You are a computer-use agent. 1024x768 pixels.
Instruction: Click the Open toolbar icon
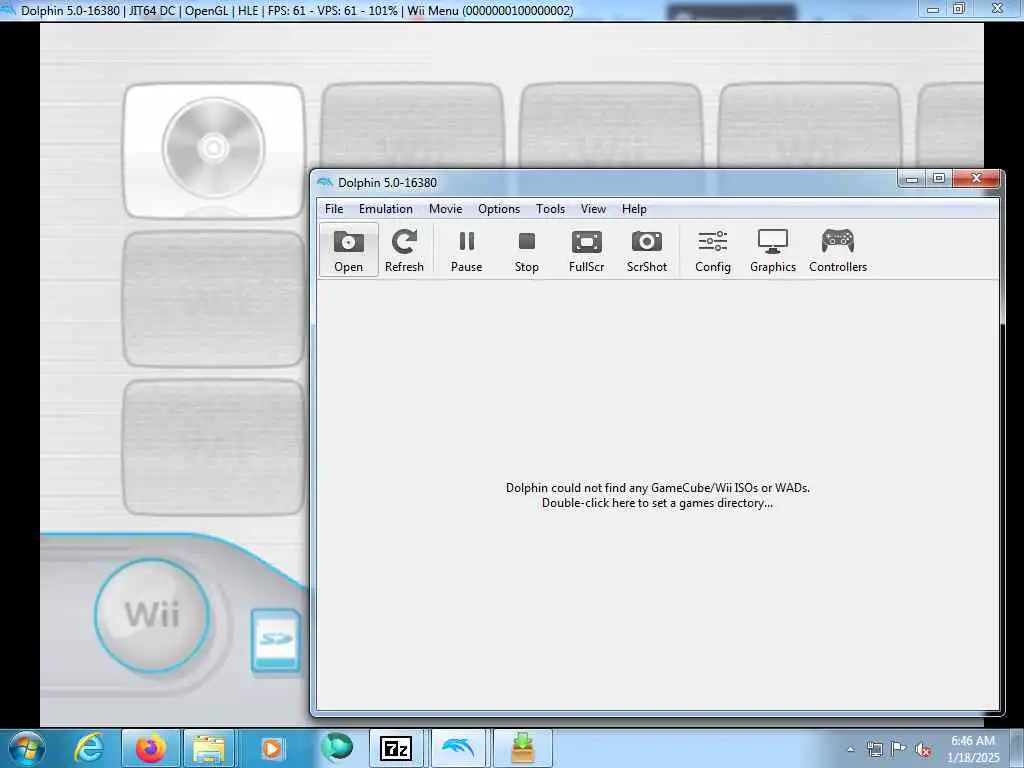(349, 249)
